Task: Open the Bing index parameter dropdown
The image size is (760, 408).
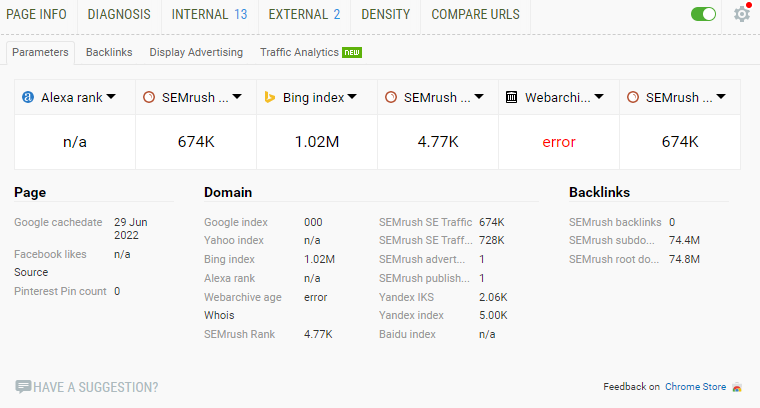Action: point(352,97)
